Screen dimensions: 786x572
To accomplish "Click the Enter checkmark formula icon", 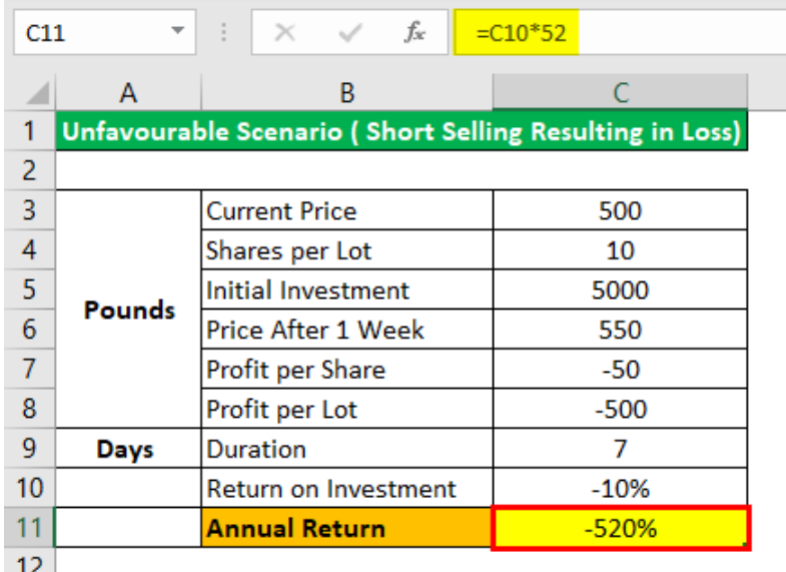I will [349, 33].
